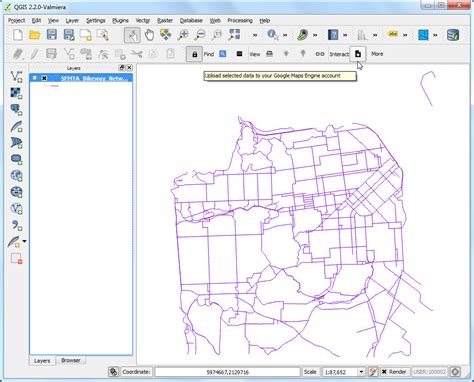
Task: Select the Zoom Out magnifier tool
Action: [x=200, y=35]
